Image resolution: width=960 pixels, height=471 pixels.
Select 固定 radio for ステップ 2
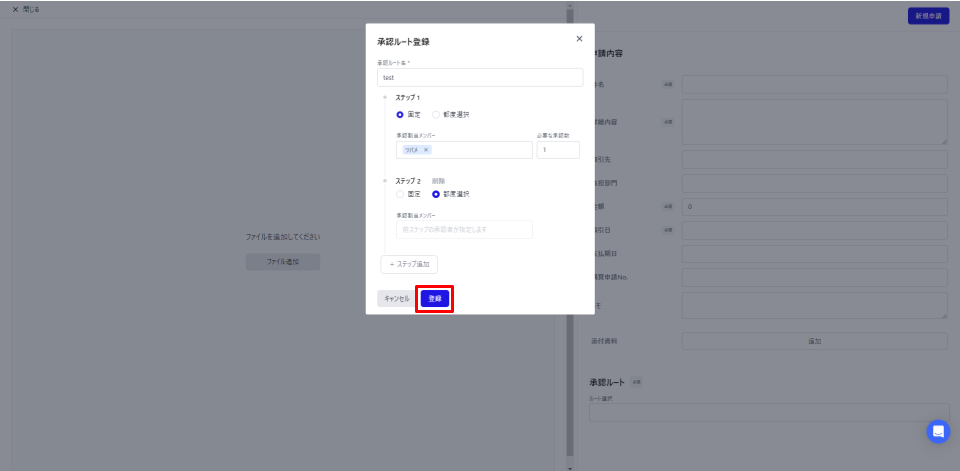(400, 194)
